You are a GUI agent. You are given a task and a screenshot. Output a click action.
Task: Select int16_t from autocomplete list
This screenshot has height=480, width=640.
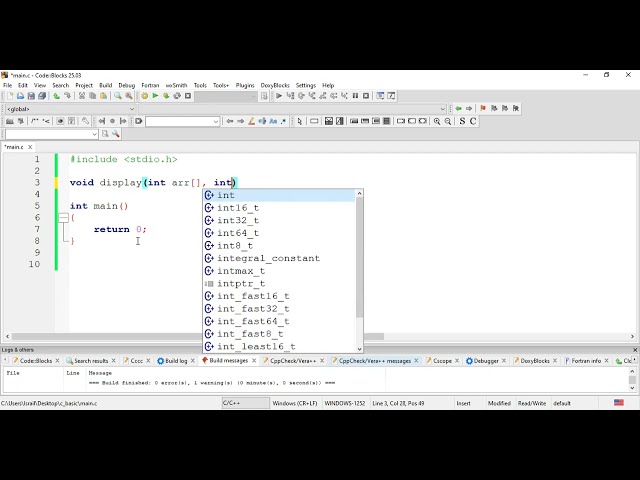pyautogui.click(x=279, y=208)
